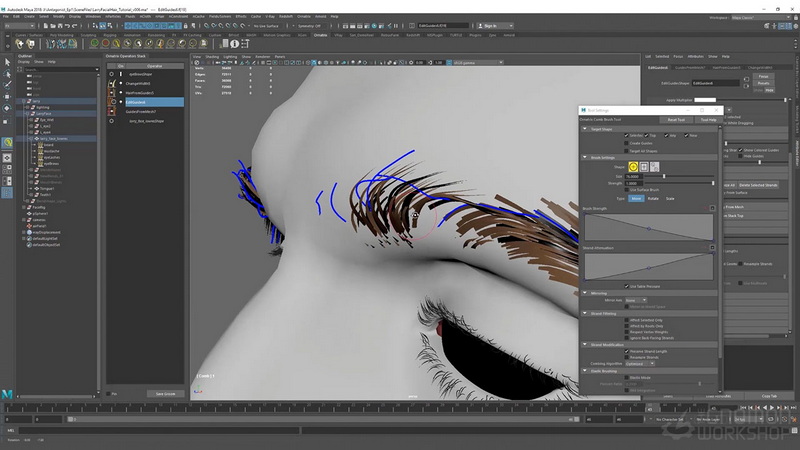
Task: Collapse the Strand Modification section
Action: pos(585,344)
